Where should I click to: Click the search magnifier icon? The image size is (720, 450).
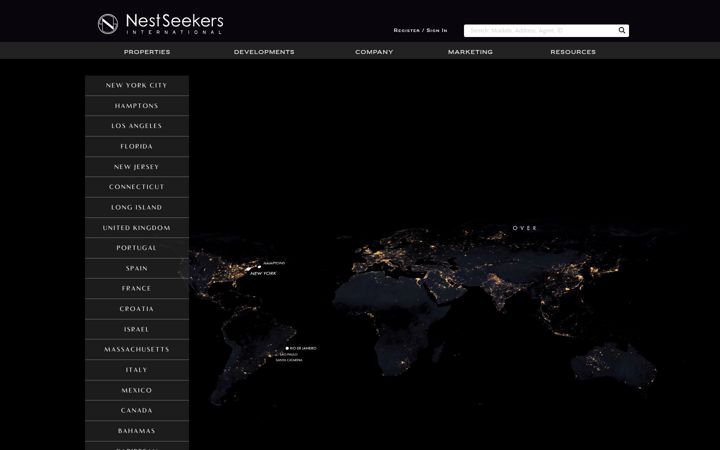pyautogui.click(x=622, y=30)
